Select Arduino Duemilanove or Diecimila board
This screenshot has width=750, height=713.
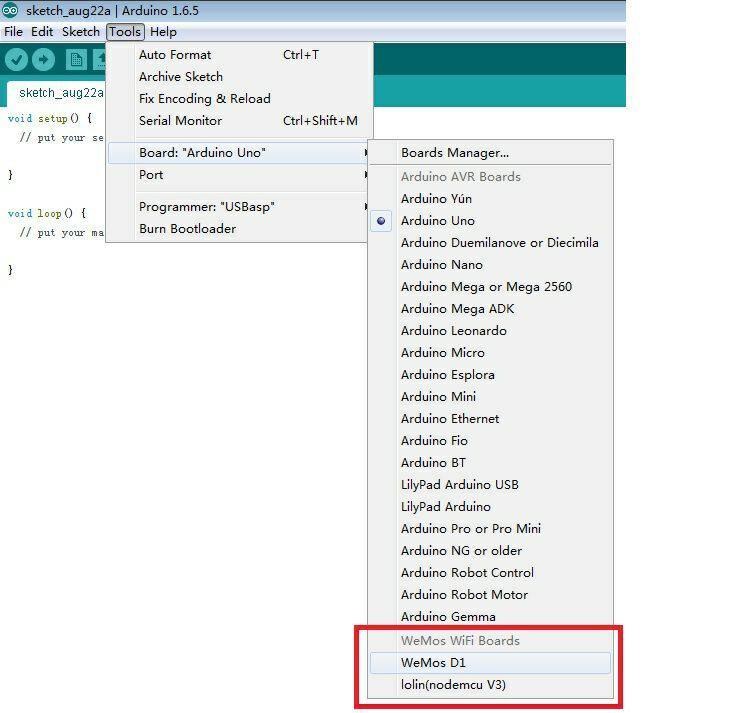coord(490,243)
